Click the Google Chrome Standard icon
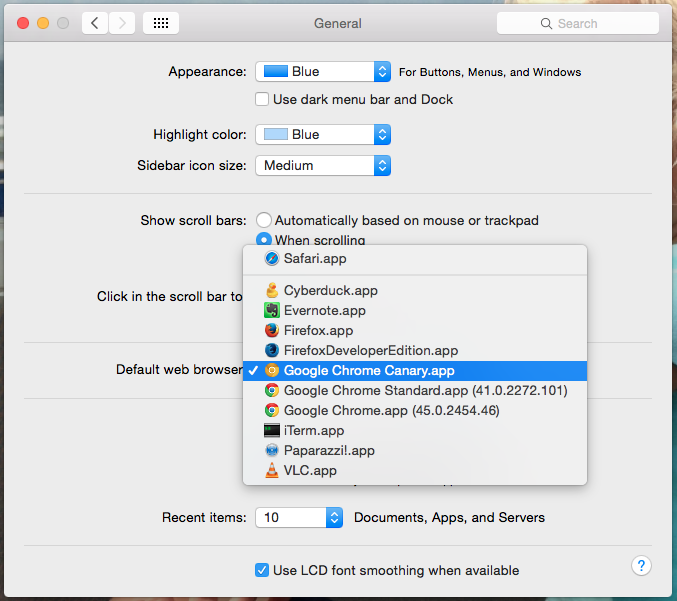Image resolution: width=677 pixels, height=601 pixels. pyautogui.click(x=272, y=390)
